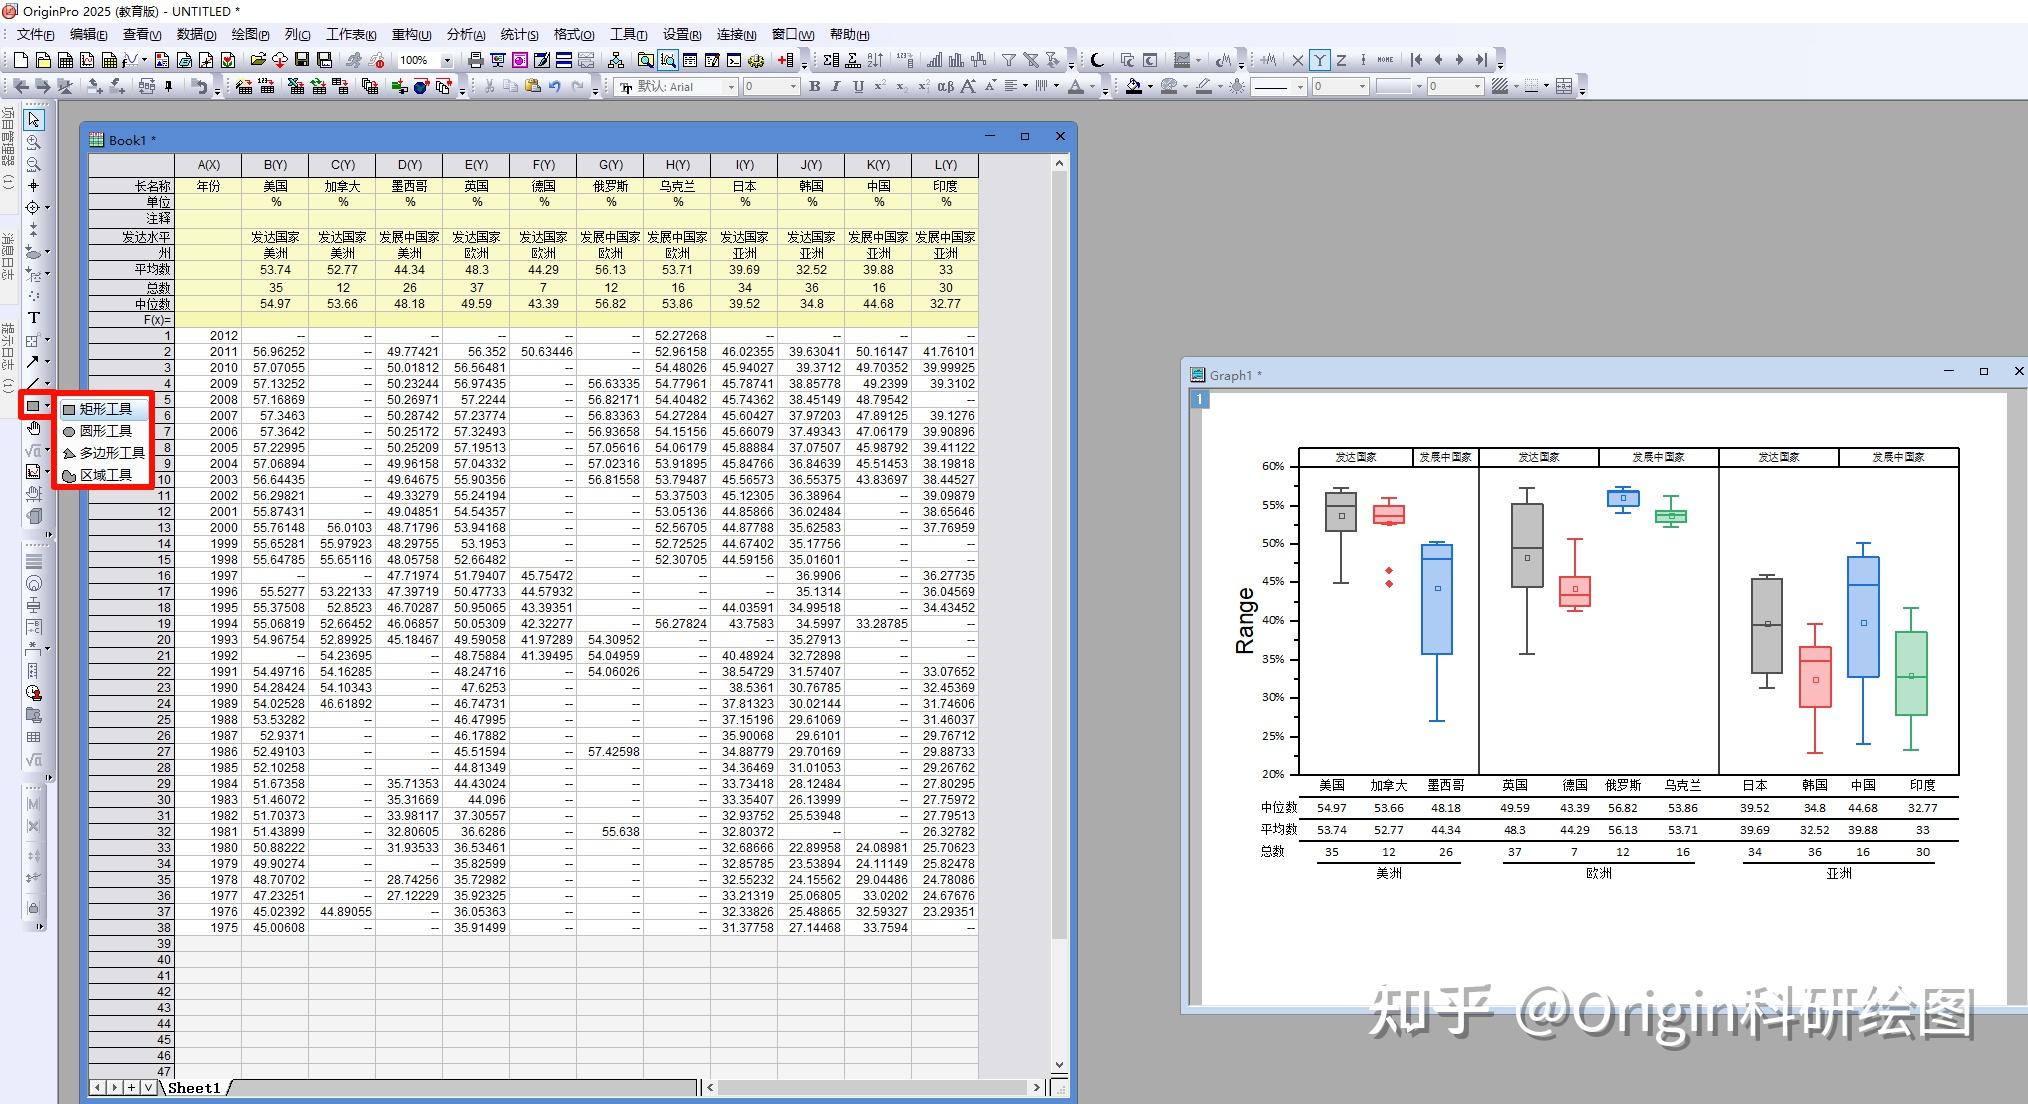Viewport: 2028px width, 1104px height.
Task: Create a new workbook
Action: (66, 61)
